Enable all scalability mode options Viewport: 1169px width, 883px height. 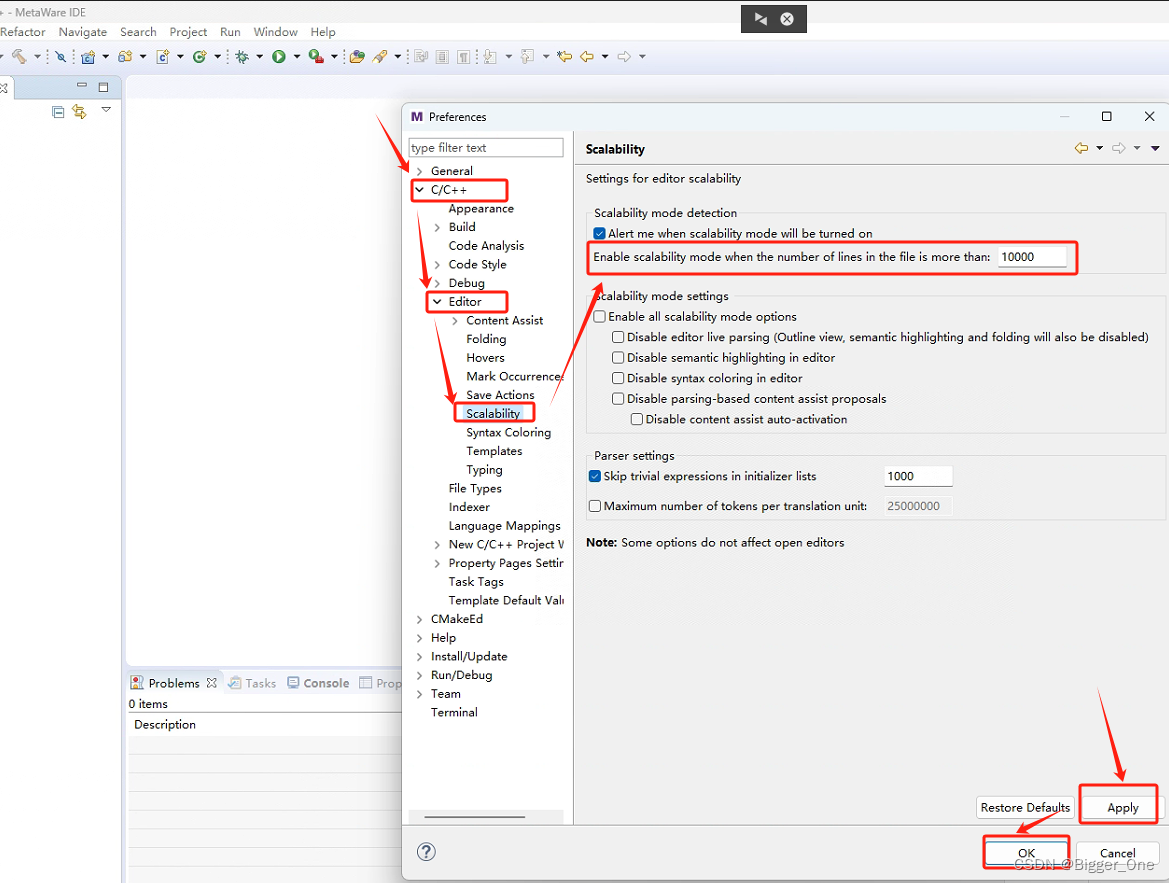598,315
